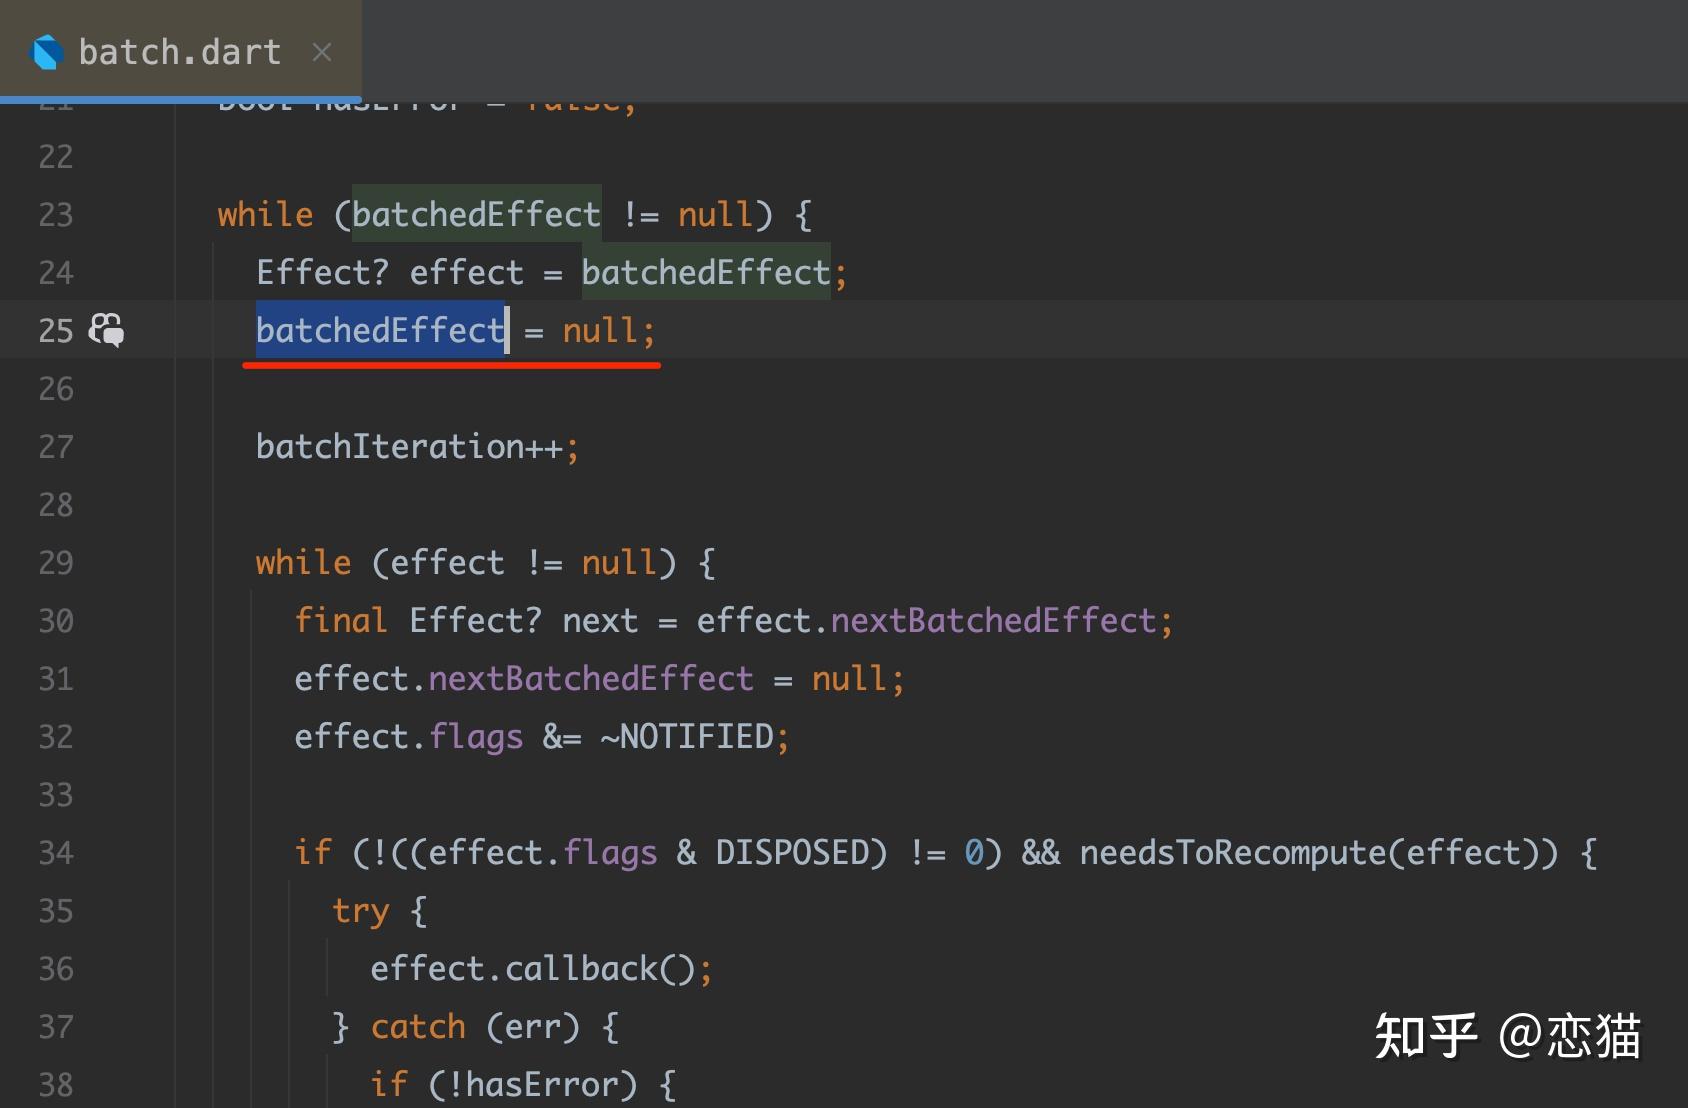Click 'null' value on line 25
The height and width of the screenshot is (1108, 1688).
click(600, 330)
